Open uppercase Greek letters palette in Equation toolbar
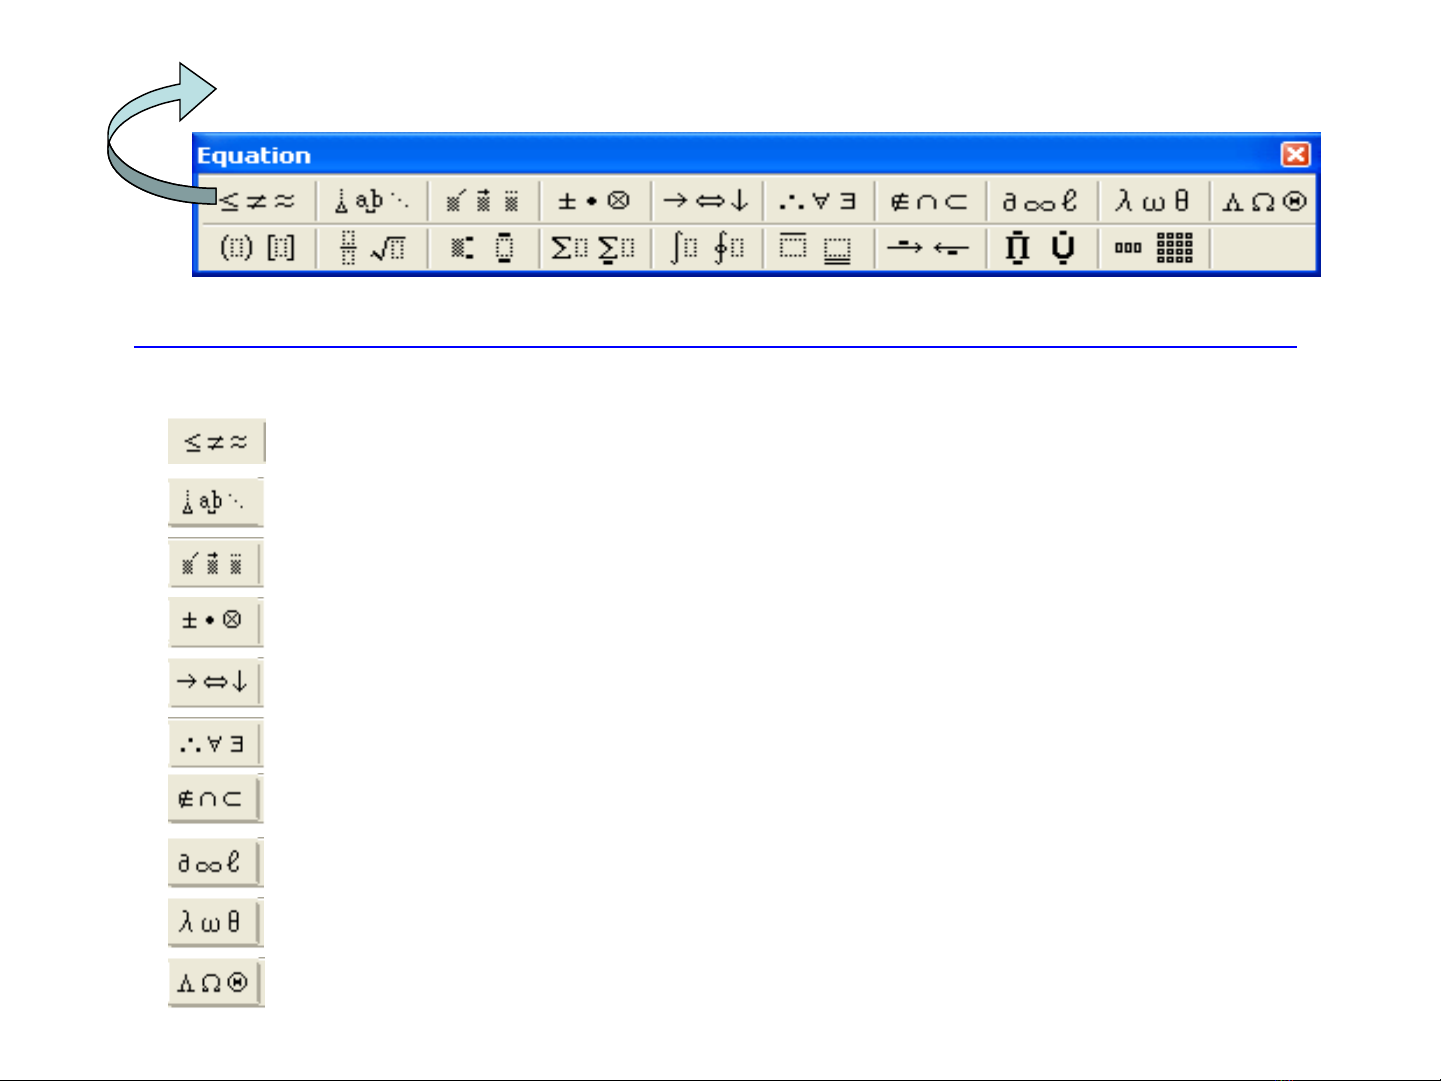The height and width of the screenshot is (1081, 1441). tap(1265, 201)
